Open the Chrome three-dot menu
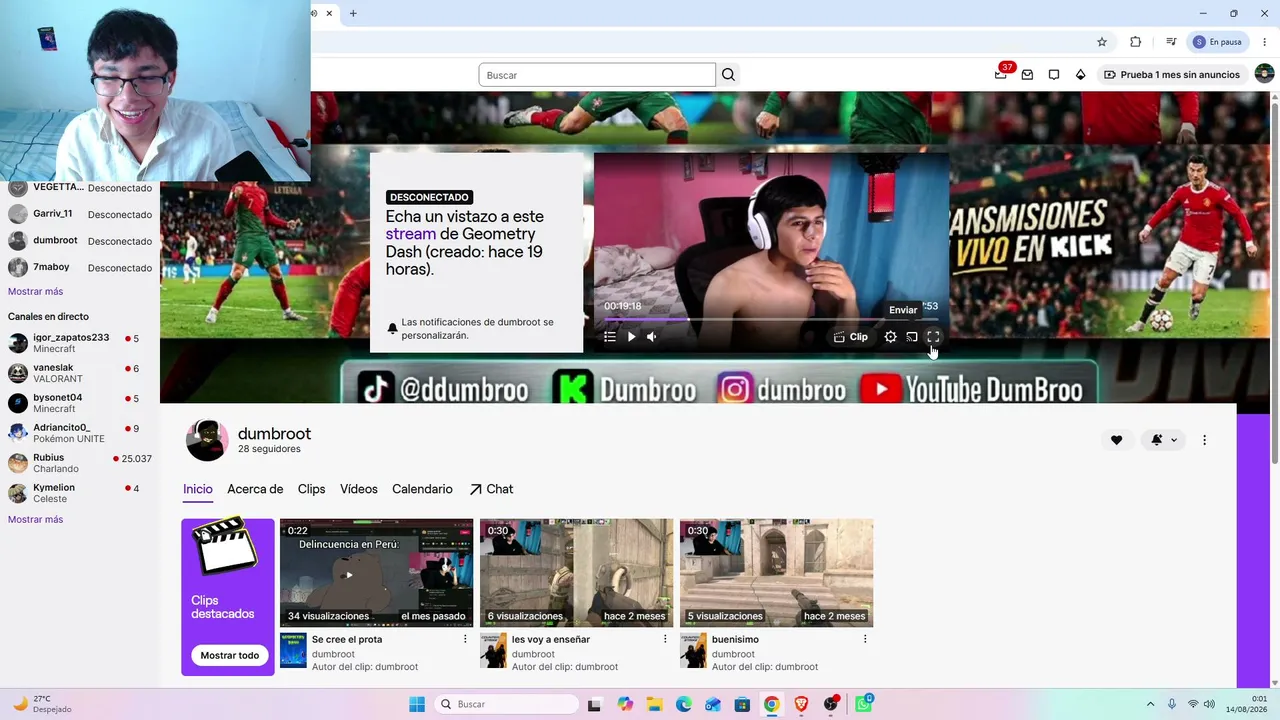1280x720 pixels. point(1264,42)
